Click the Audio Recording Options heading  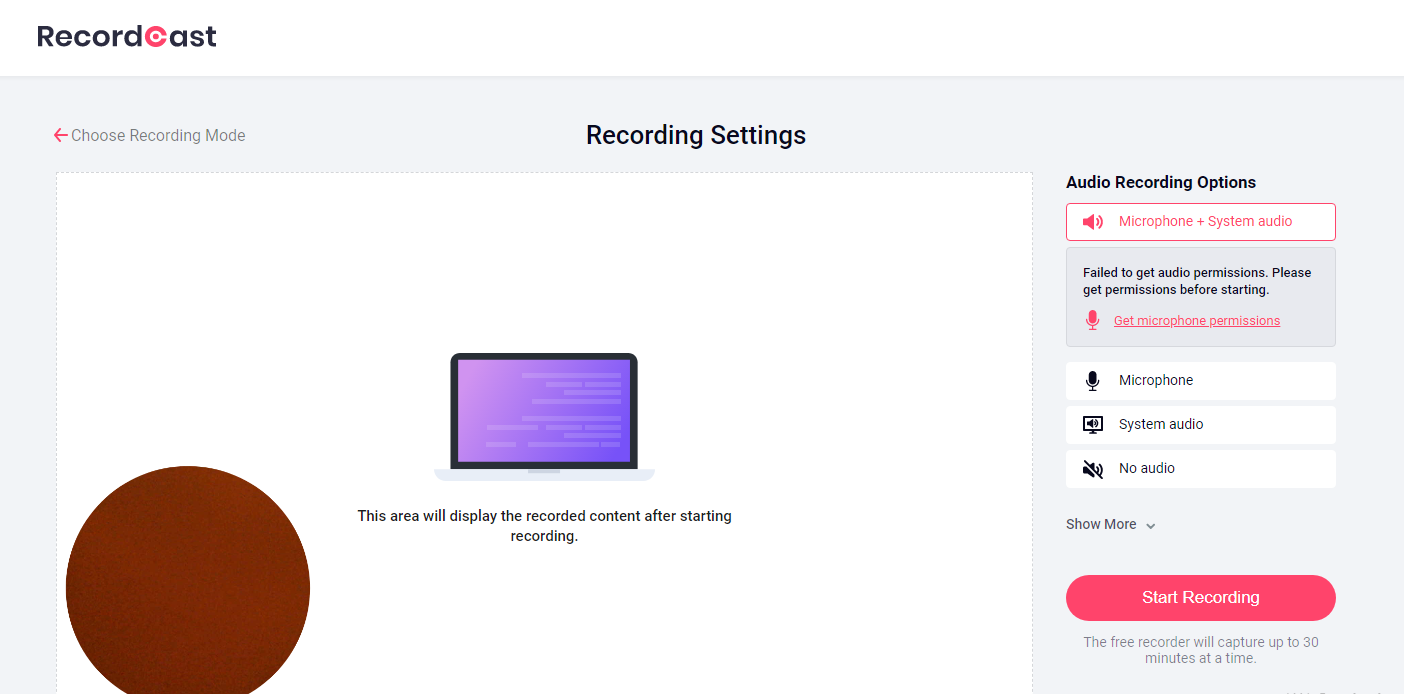point(1161,182)
